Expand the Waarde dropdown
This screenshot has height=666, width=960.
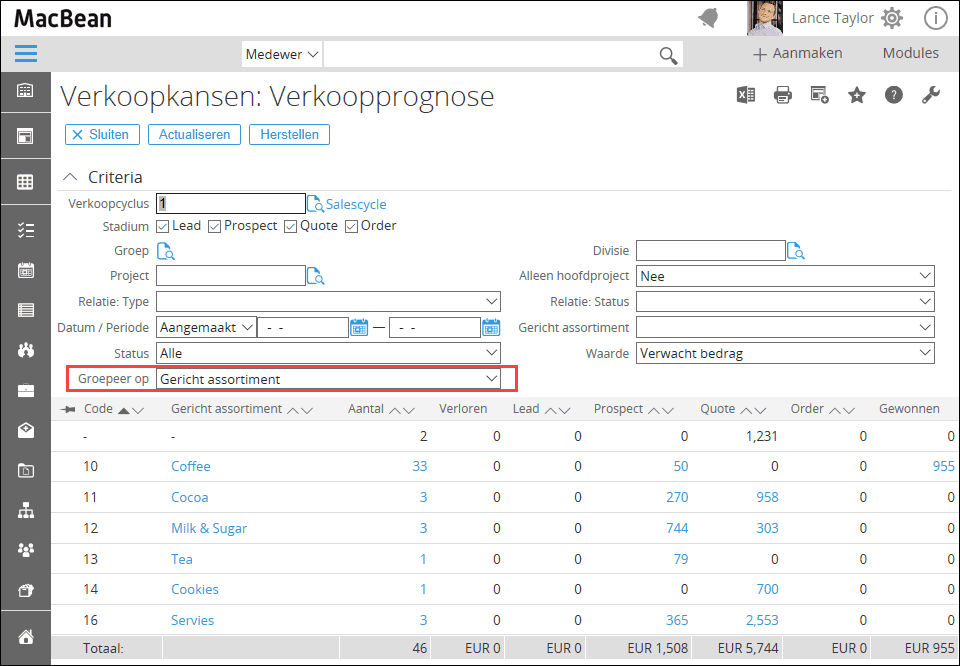pos(785,353)
